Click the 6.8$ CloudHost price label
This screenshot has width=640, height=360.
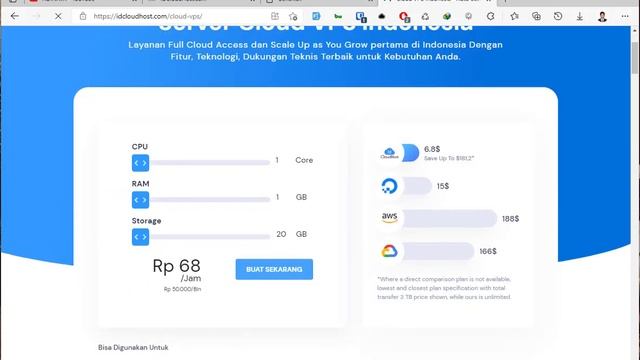432,149
